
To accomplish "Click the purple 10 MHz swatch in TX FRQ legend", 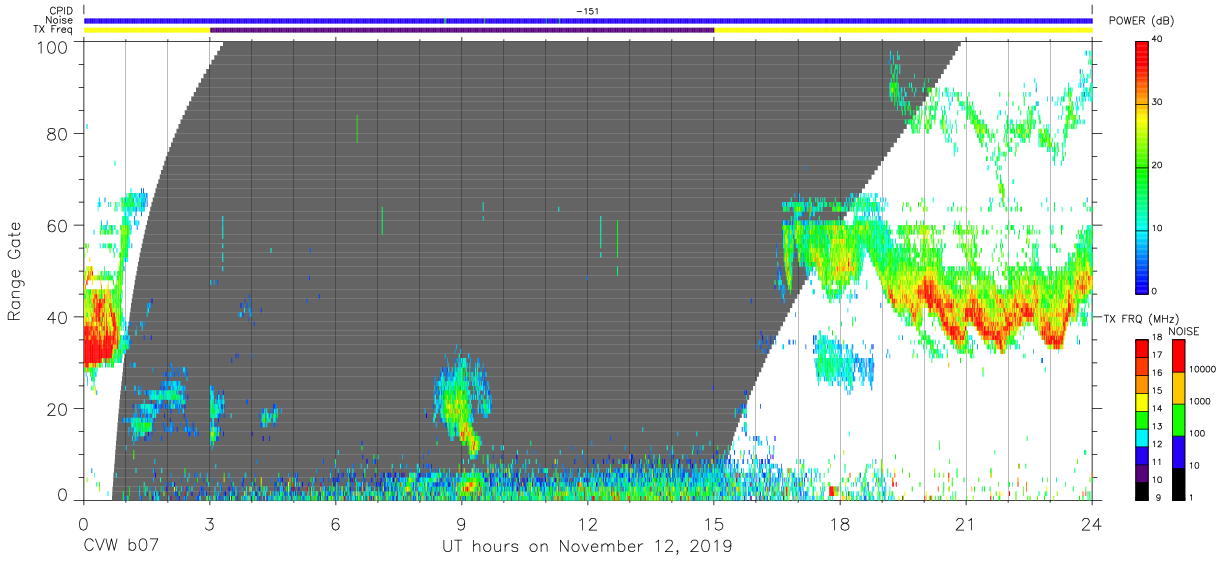I will pyautogui.click(x=1142, y=473).
